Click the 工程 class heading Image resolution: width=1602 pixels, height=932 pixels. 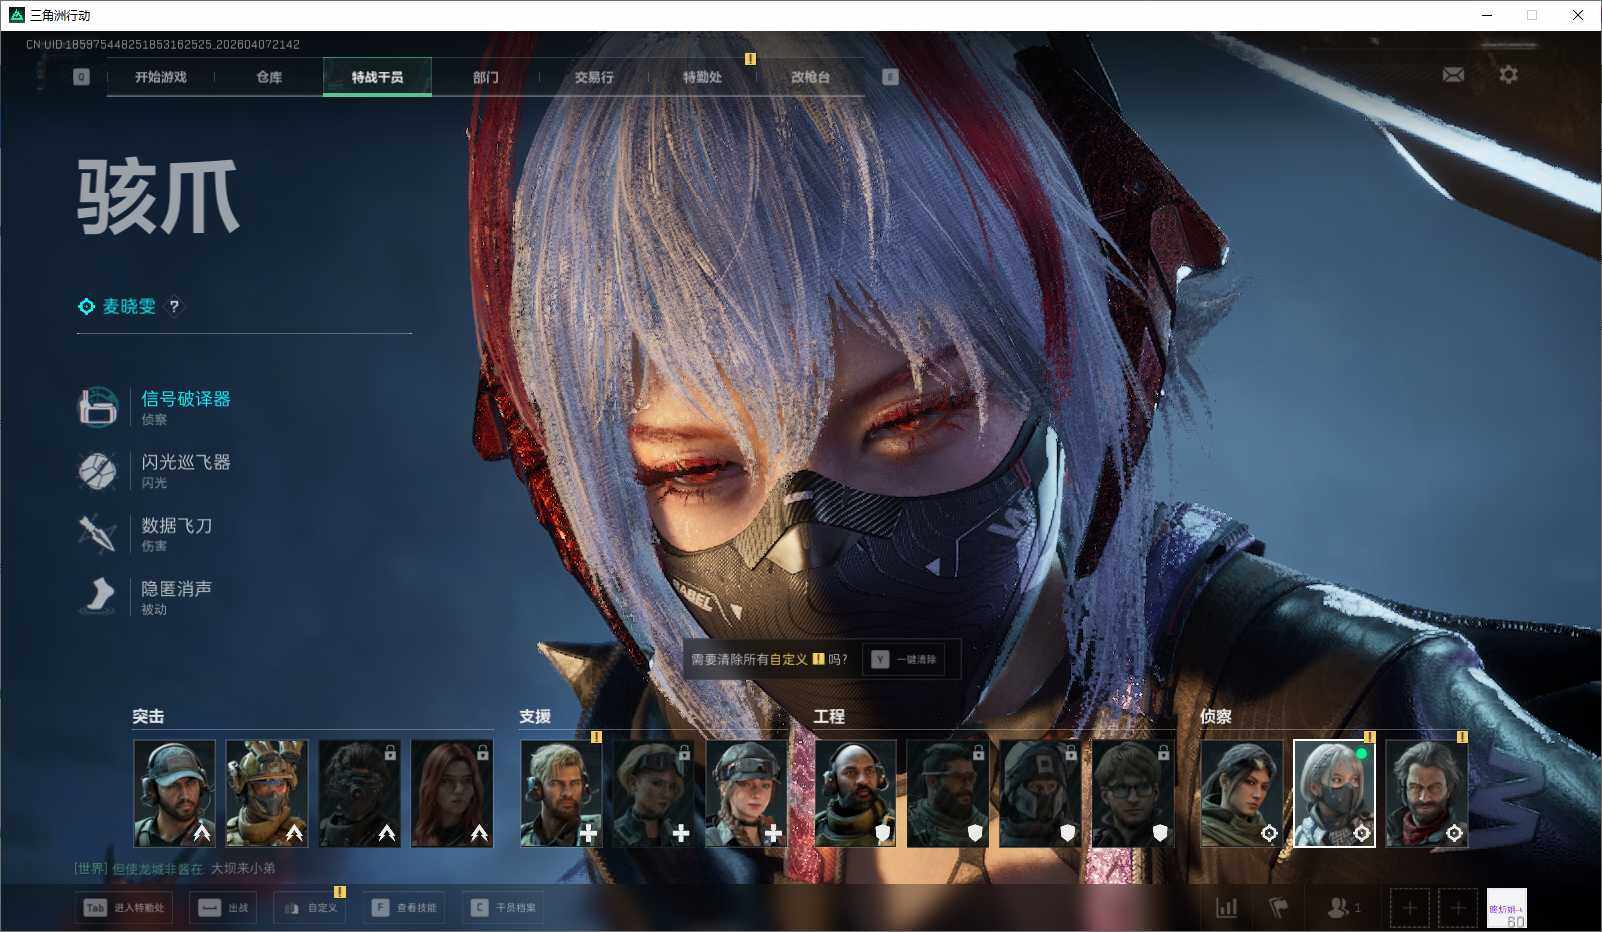[829, 716]
